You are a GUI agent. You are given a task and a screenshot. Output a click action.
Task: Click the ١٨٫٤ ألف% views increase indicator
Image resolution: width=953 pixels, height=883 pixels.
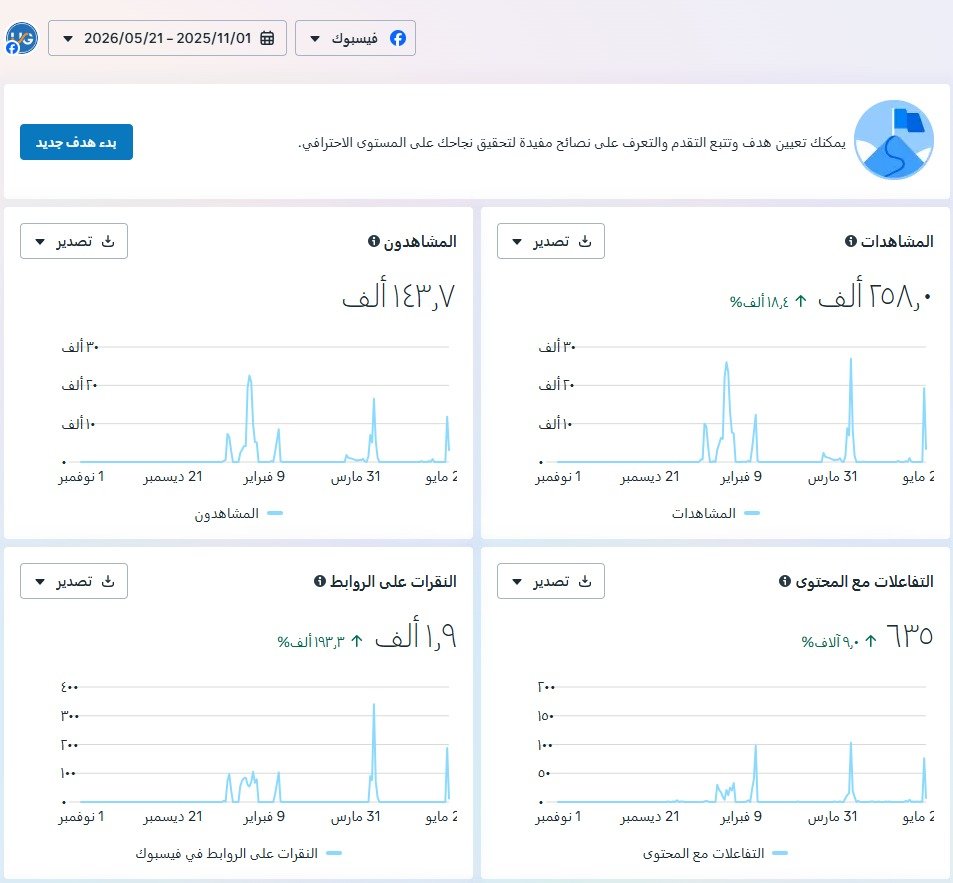(768, 301)
